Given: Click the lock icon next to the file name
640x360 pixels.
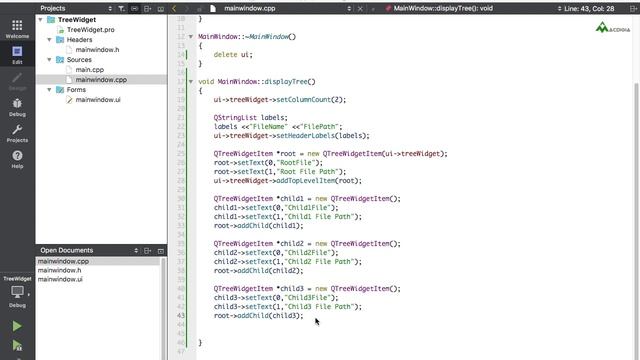Looking at the screenshot, I should tap(200, 9).
